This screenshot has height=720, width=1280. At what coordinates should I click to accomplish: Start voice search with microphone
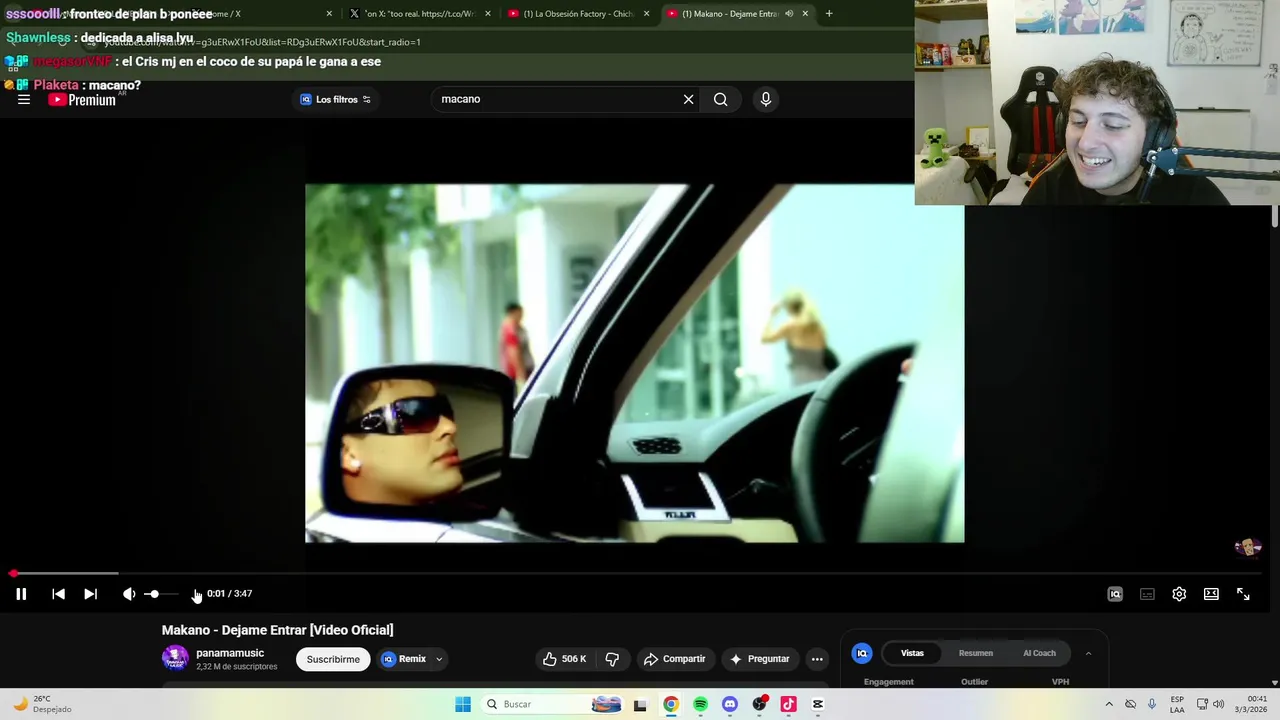tap(766, 99)
